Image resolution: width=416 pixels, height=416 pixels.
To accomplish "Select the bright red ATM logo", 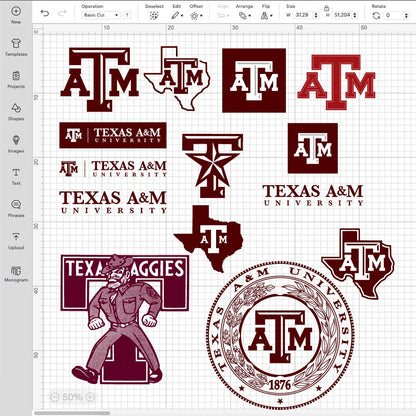I will coord(336,82).
